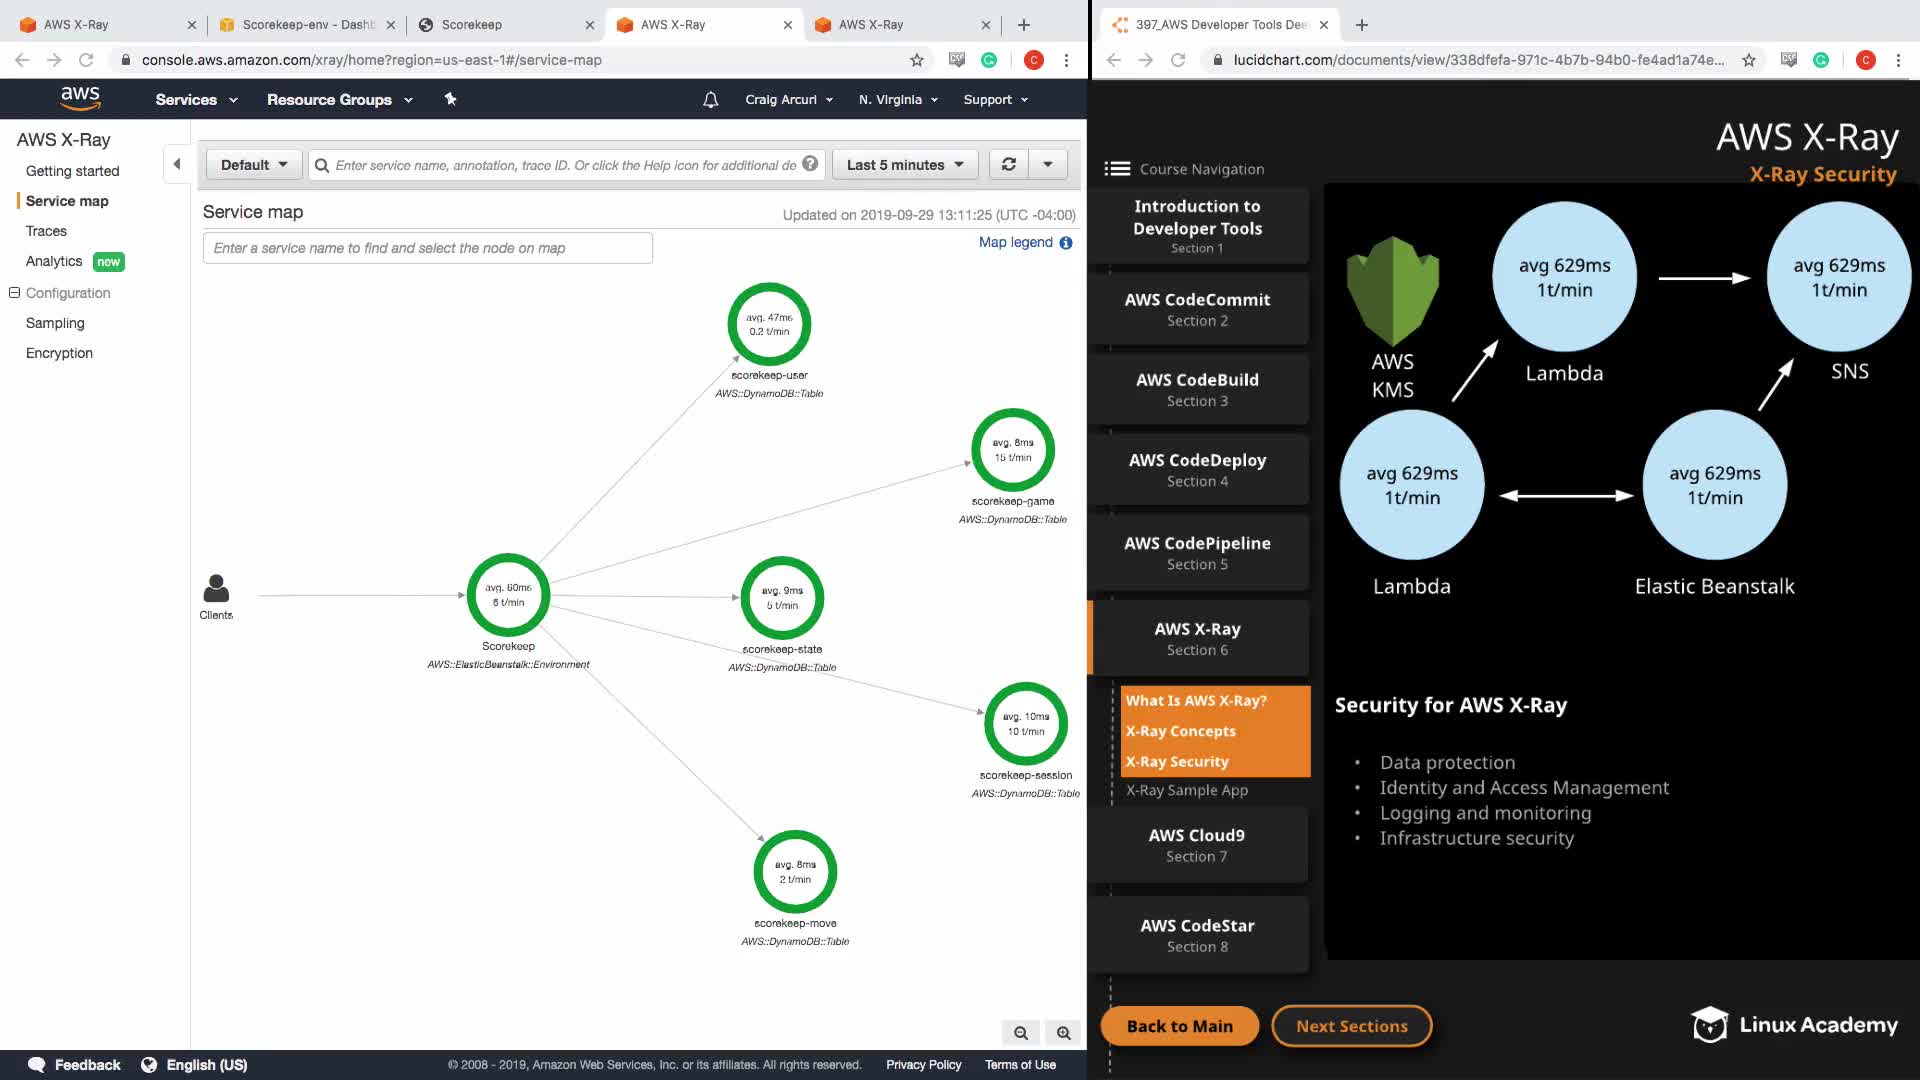Select the Scorekeep Elastic Beanstalk node

click(508, 595)
